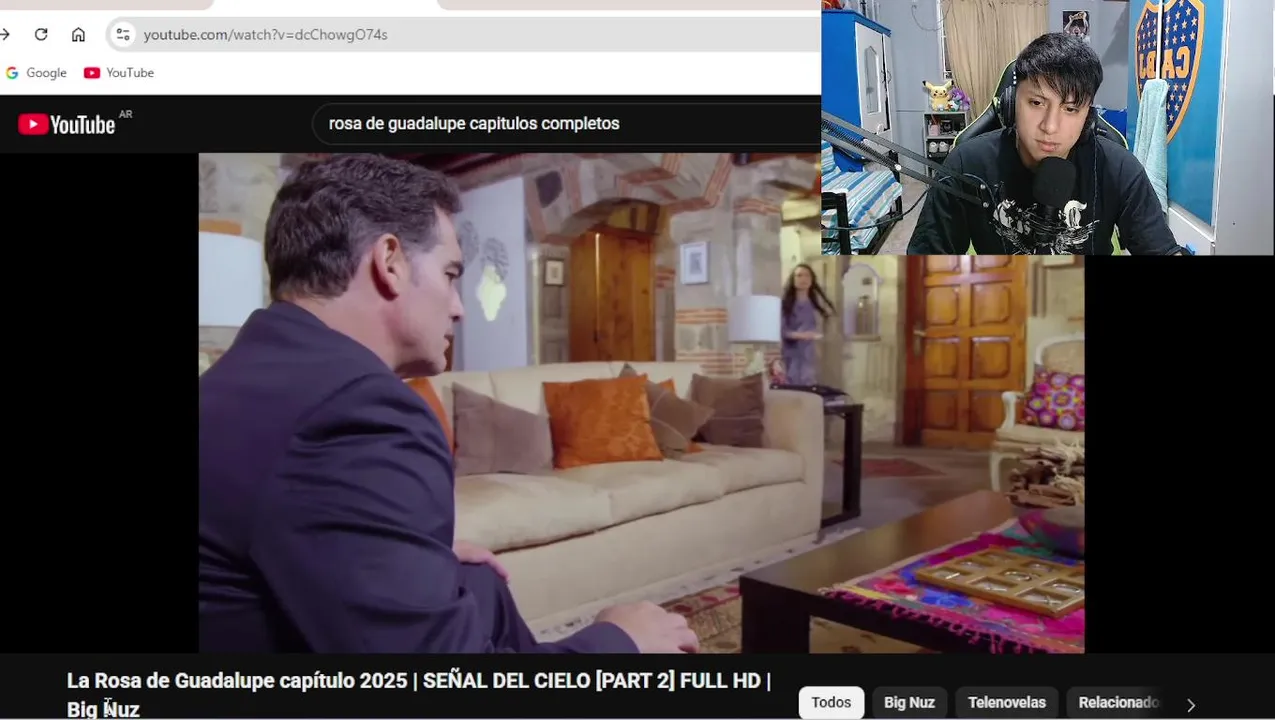Open the YouTube bookmark
This screenshot has height=720, width=1275.
click(x=119, y=73)
